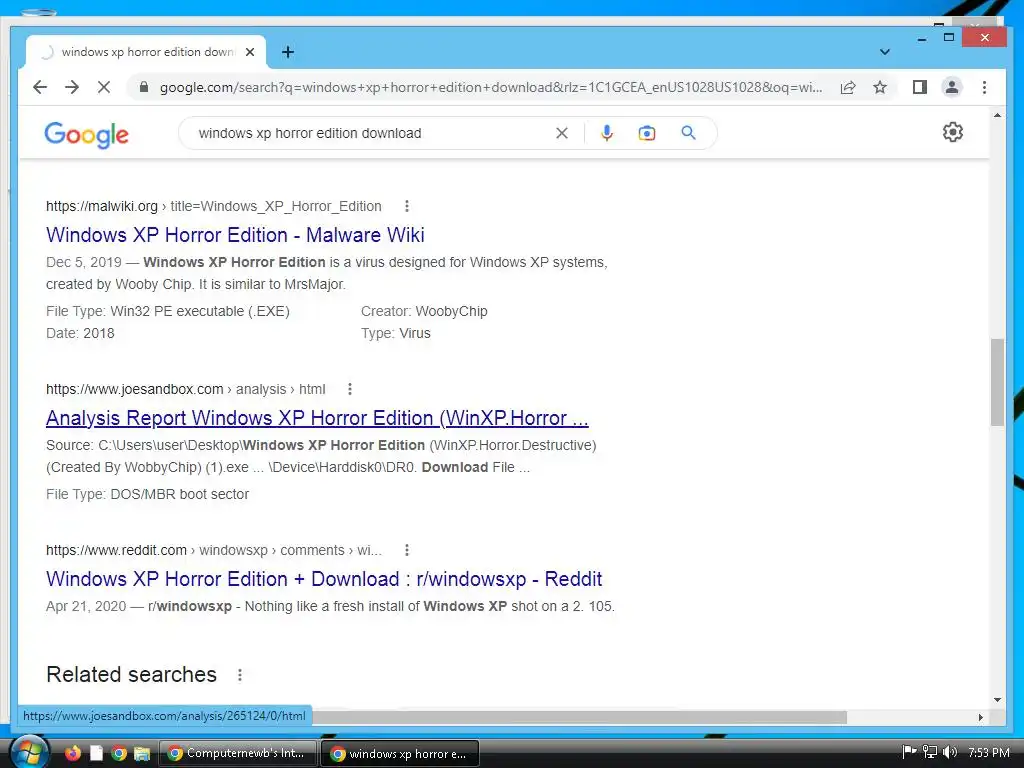Select the windows xp horror edition tab
The image size is (1024, 768).
[146, 52]
